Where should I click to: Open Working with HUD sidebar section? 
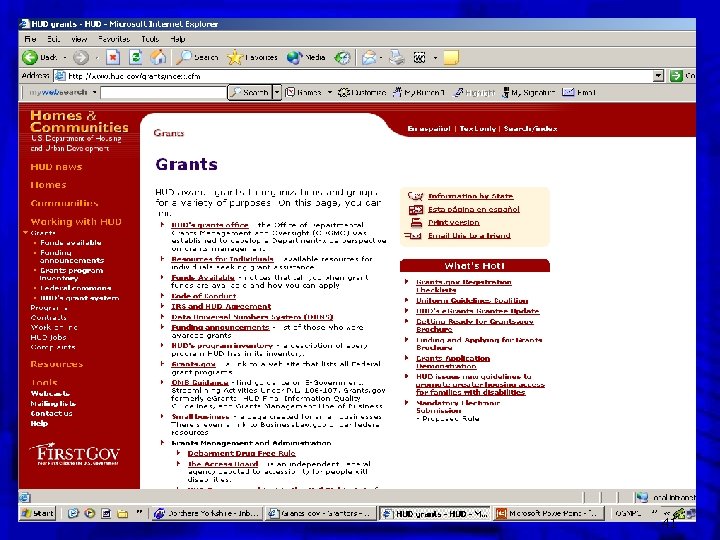[76, 222]
